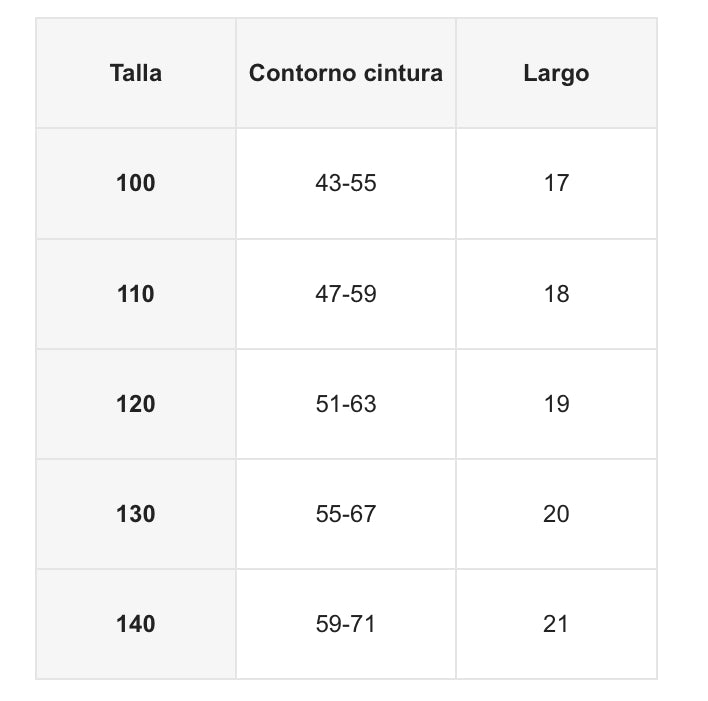This screenshot has height=701, width=708.
Task: Click the Largo value 17
Action: (x=556, y=183)
